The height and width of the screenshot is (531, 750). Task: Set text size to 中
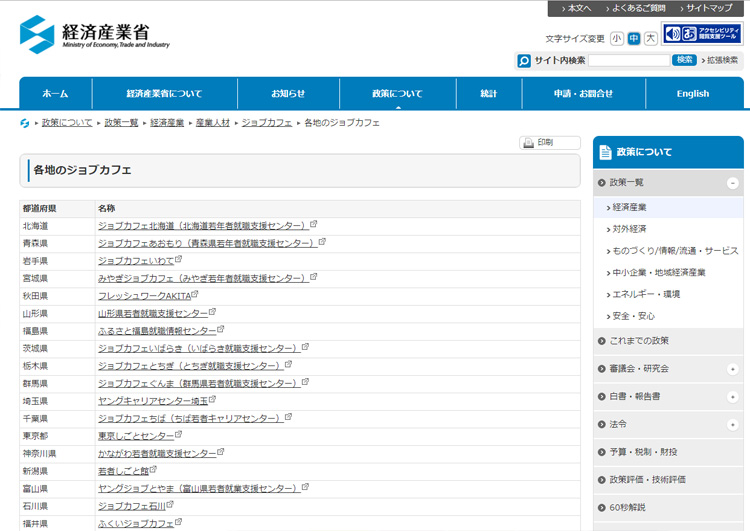coord(634,38)
